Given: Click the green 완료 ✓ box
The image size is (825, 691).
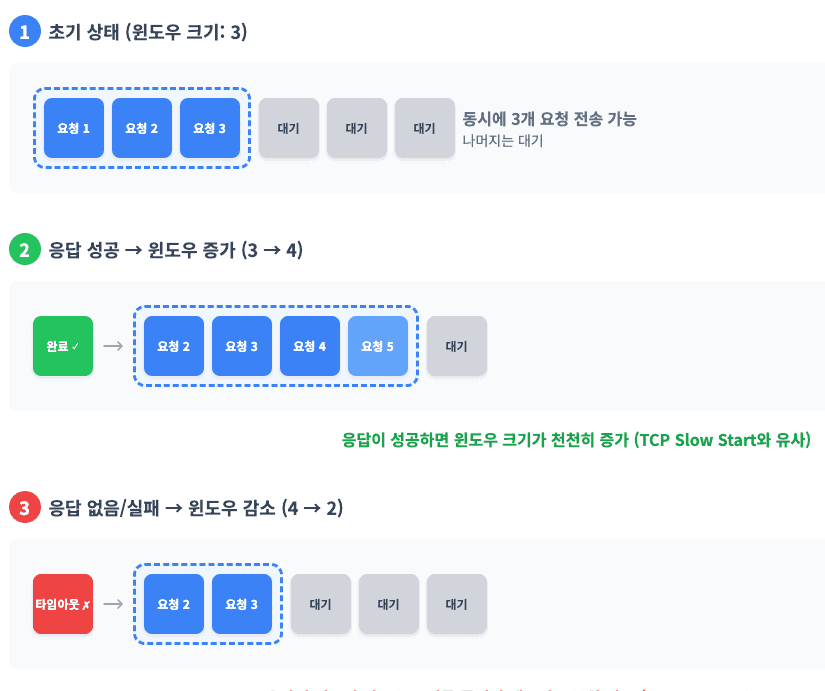Looking at the screenshot, I should [63, 346].
